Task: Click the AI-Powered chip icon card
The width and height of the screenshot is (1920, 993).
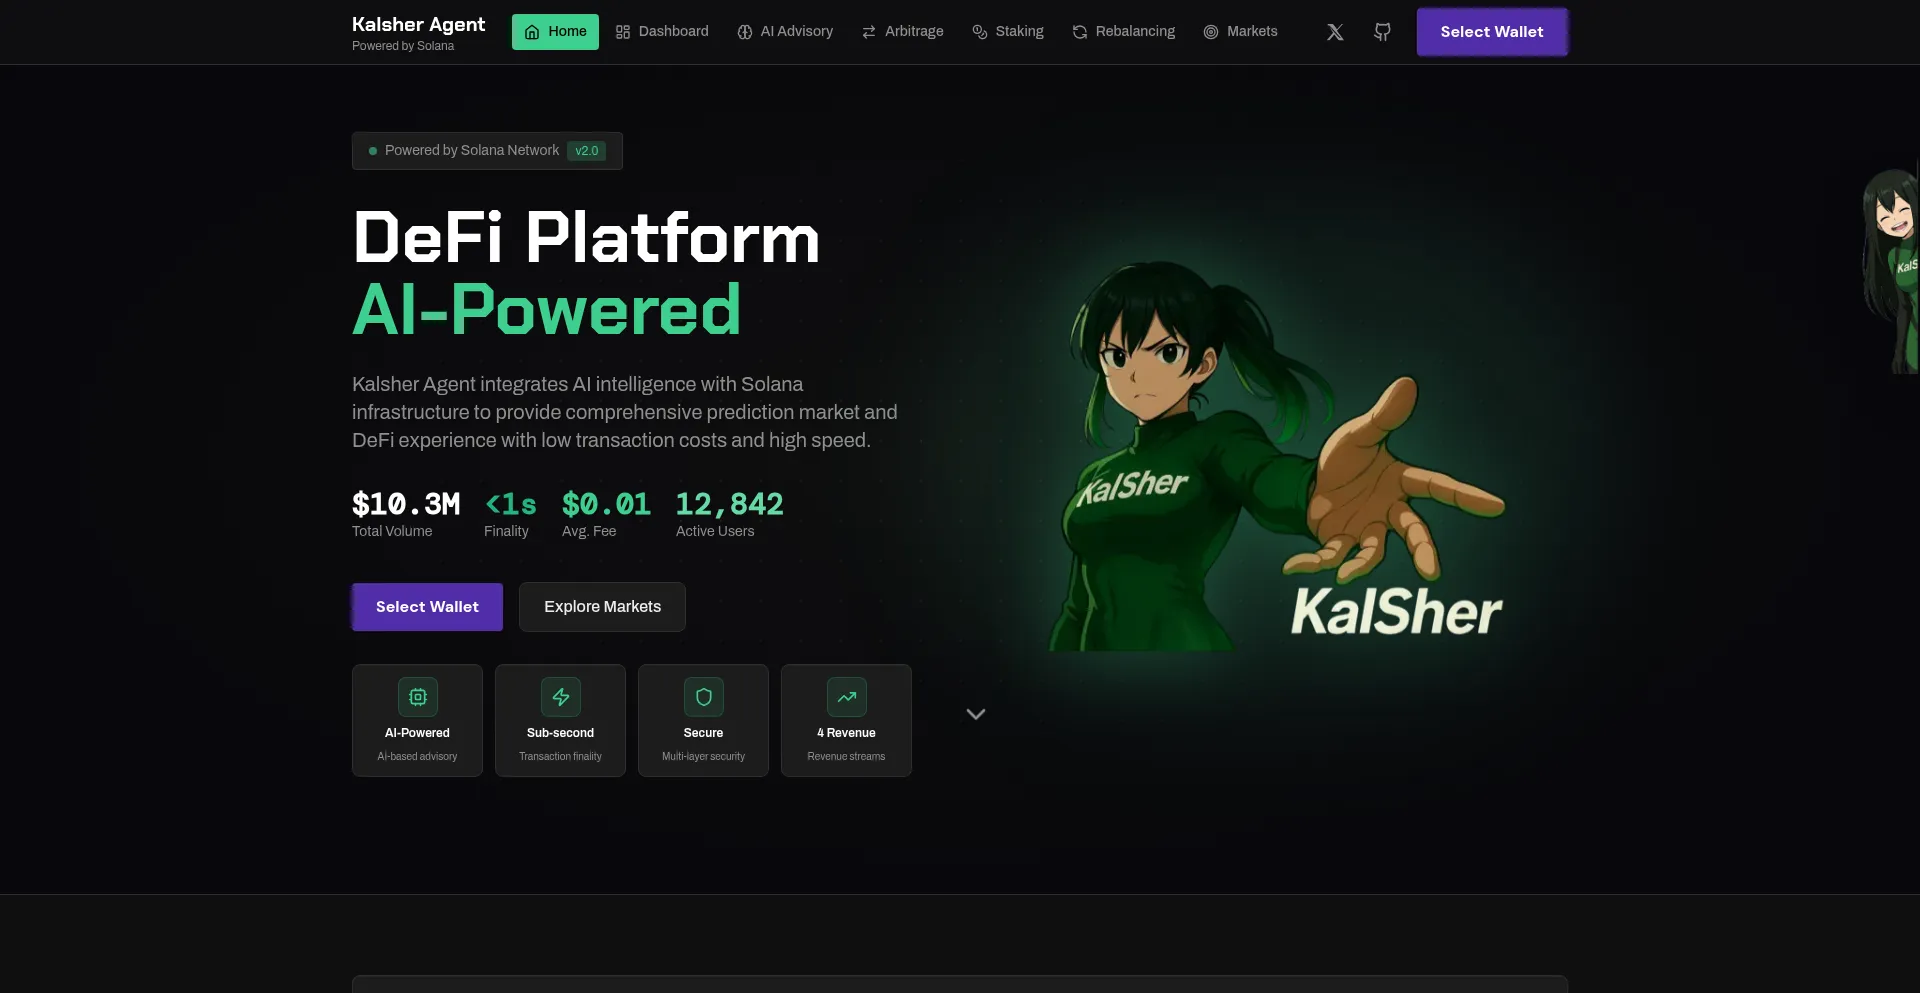Action: (x=417, y=698)
